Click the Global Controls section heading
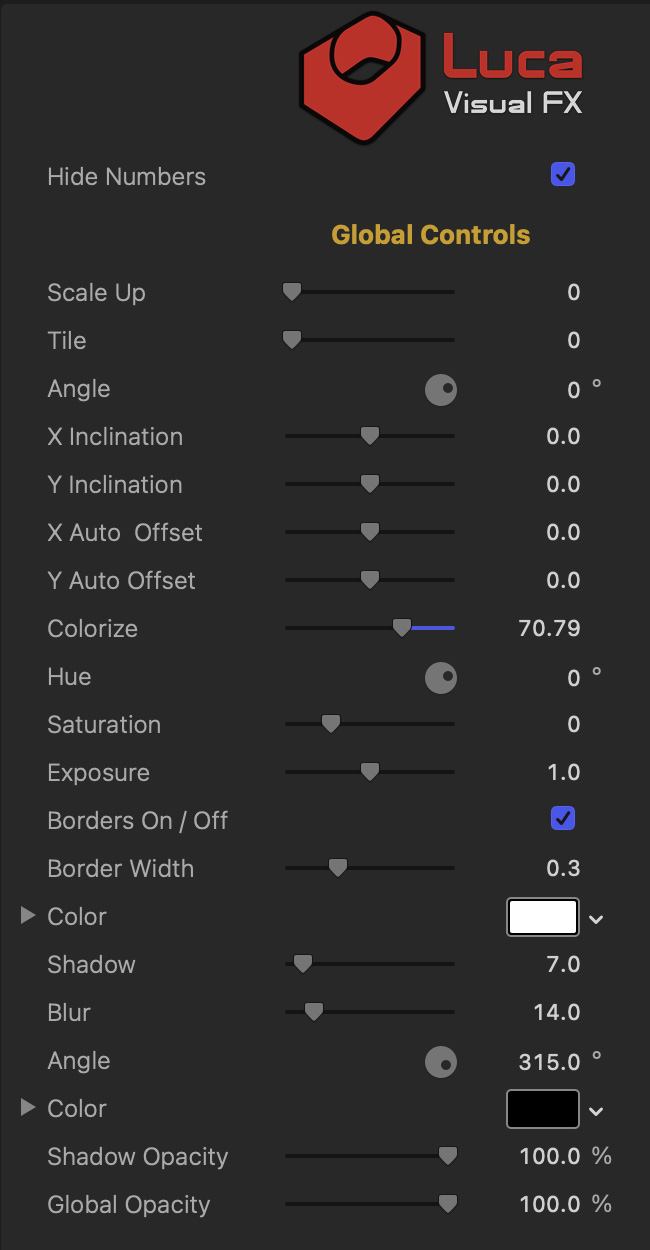The height and width of the screenshot is (1250, 650). click(431, 235)
